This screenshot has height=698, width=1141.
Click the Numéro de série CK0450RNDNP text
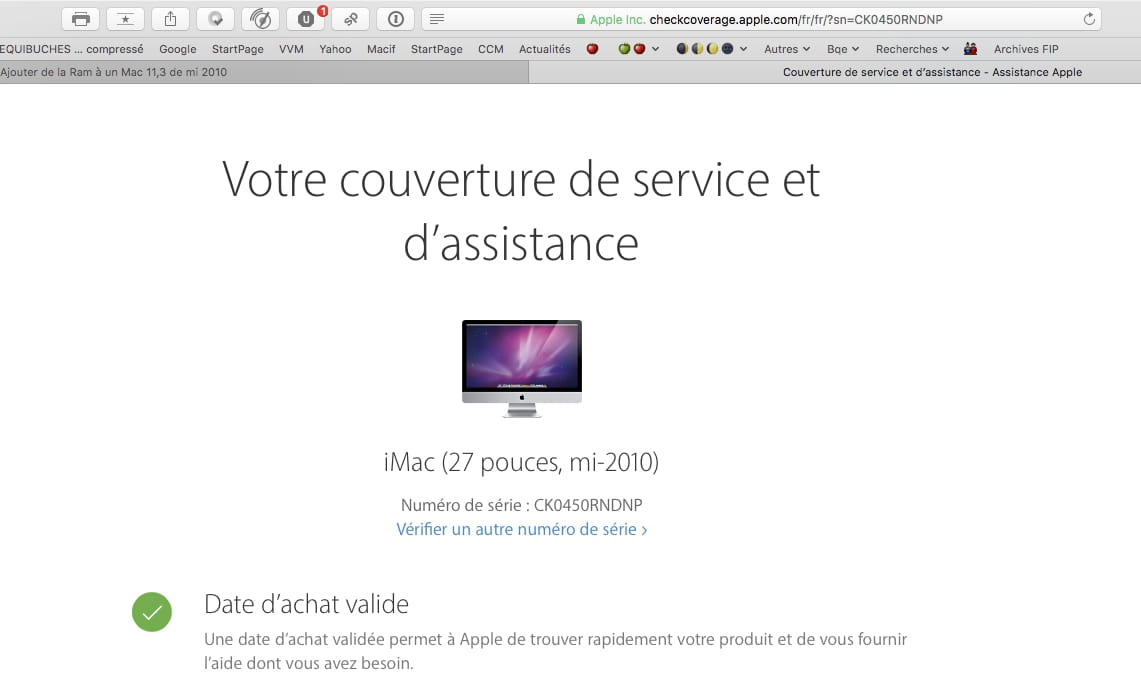[x=521, y=505]
